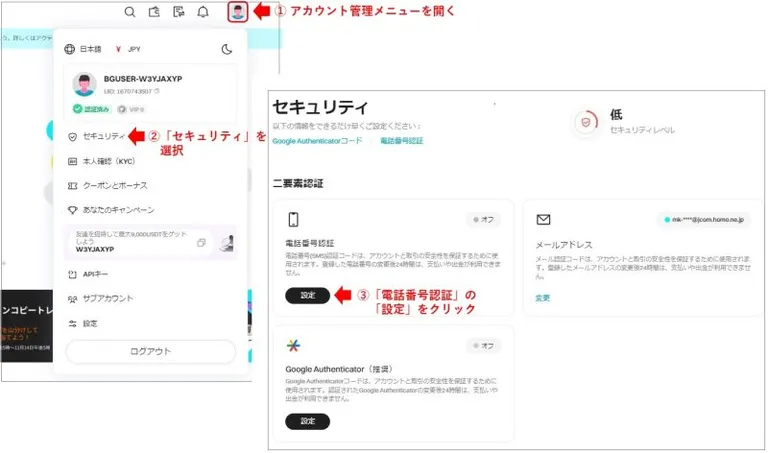The width and height of the screenshot is (768, 453).
Task: Open あなたのキャンペーン menu item
Action: click(119, 210)
